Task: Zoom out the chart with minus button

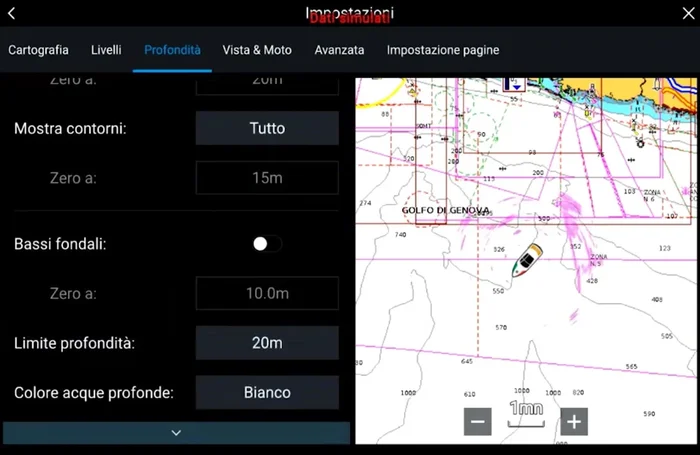Action: point(478,422)
